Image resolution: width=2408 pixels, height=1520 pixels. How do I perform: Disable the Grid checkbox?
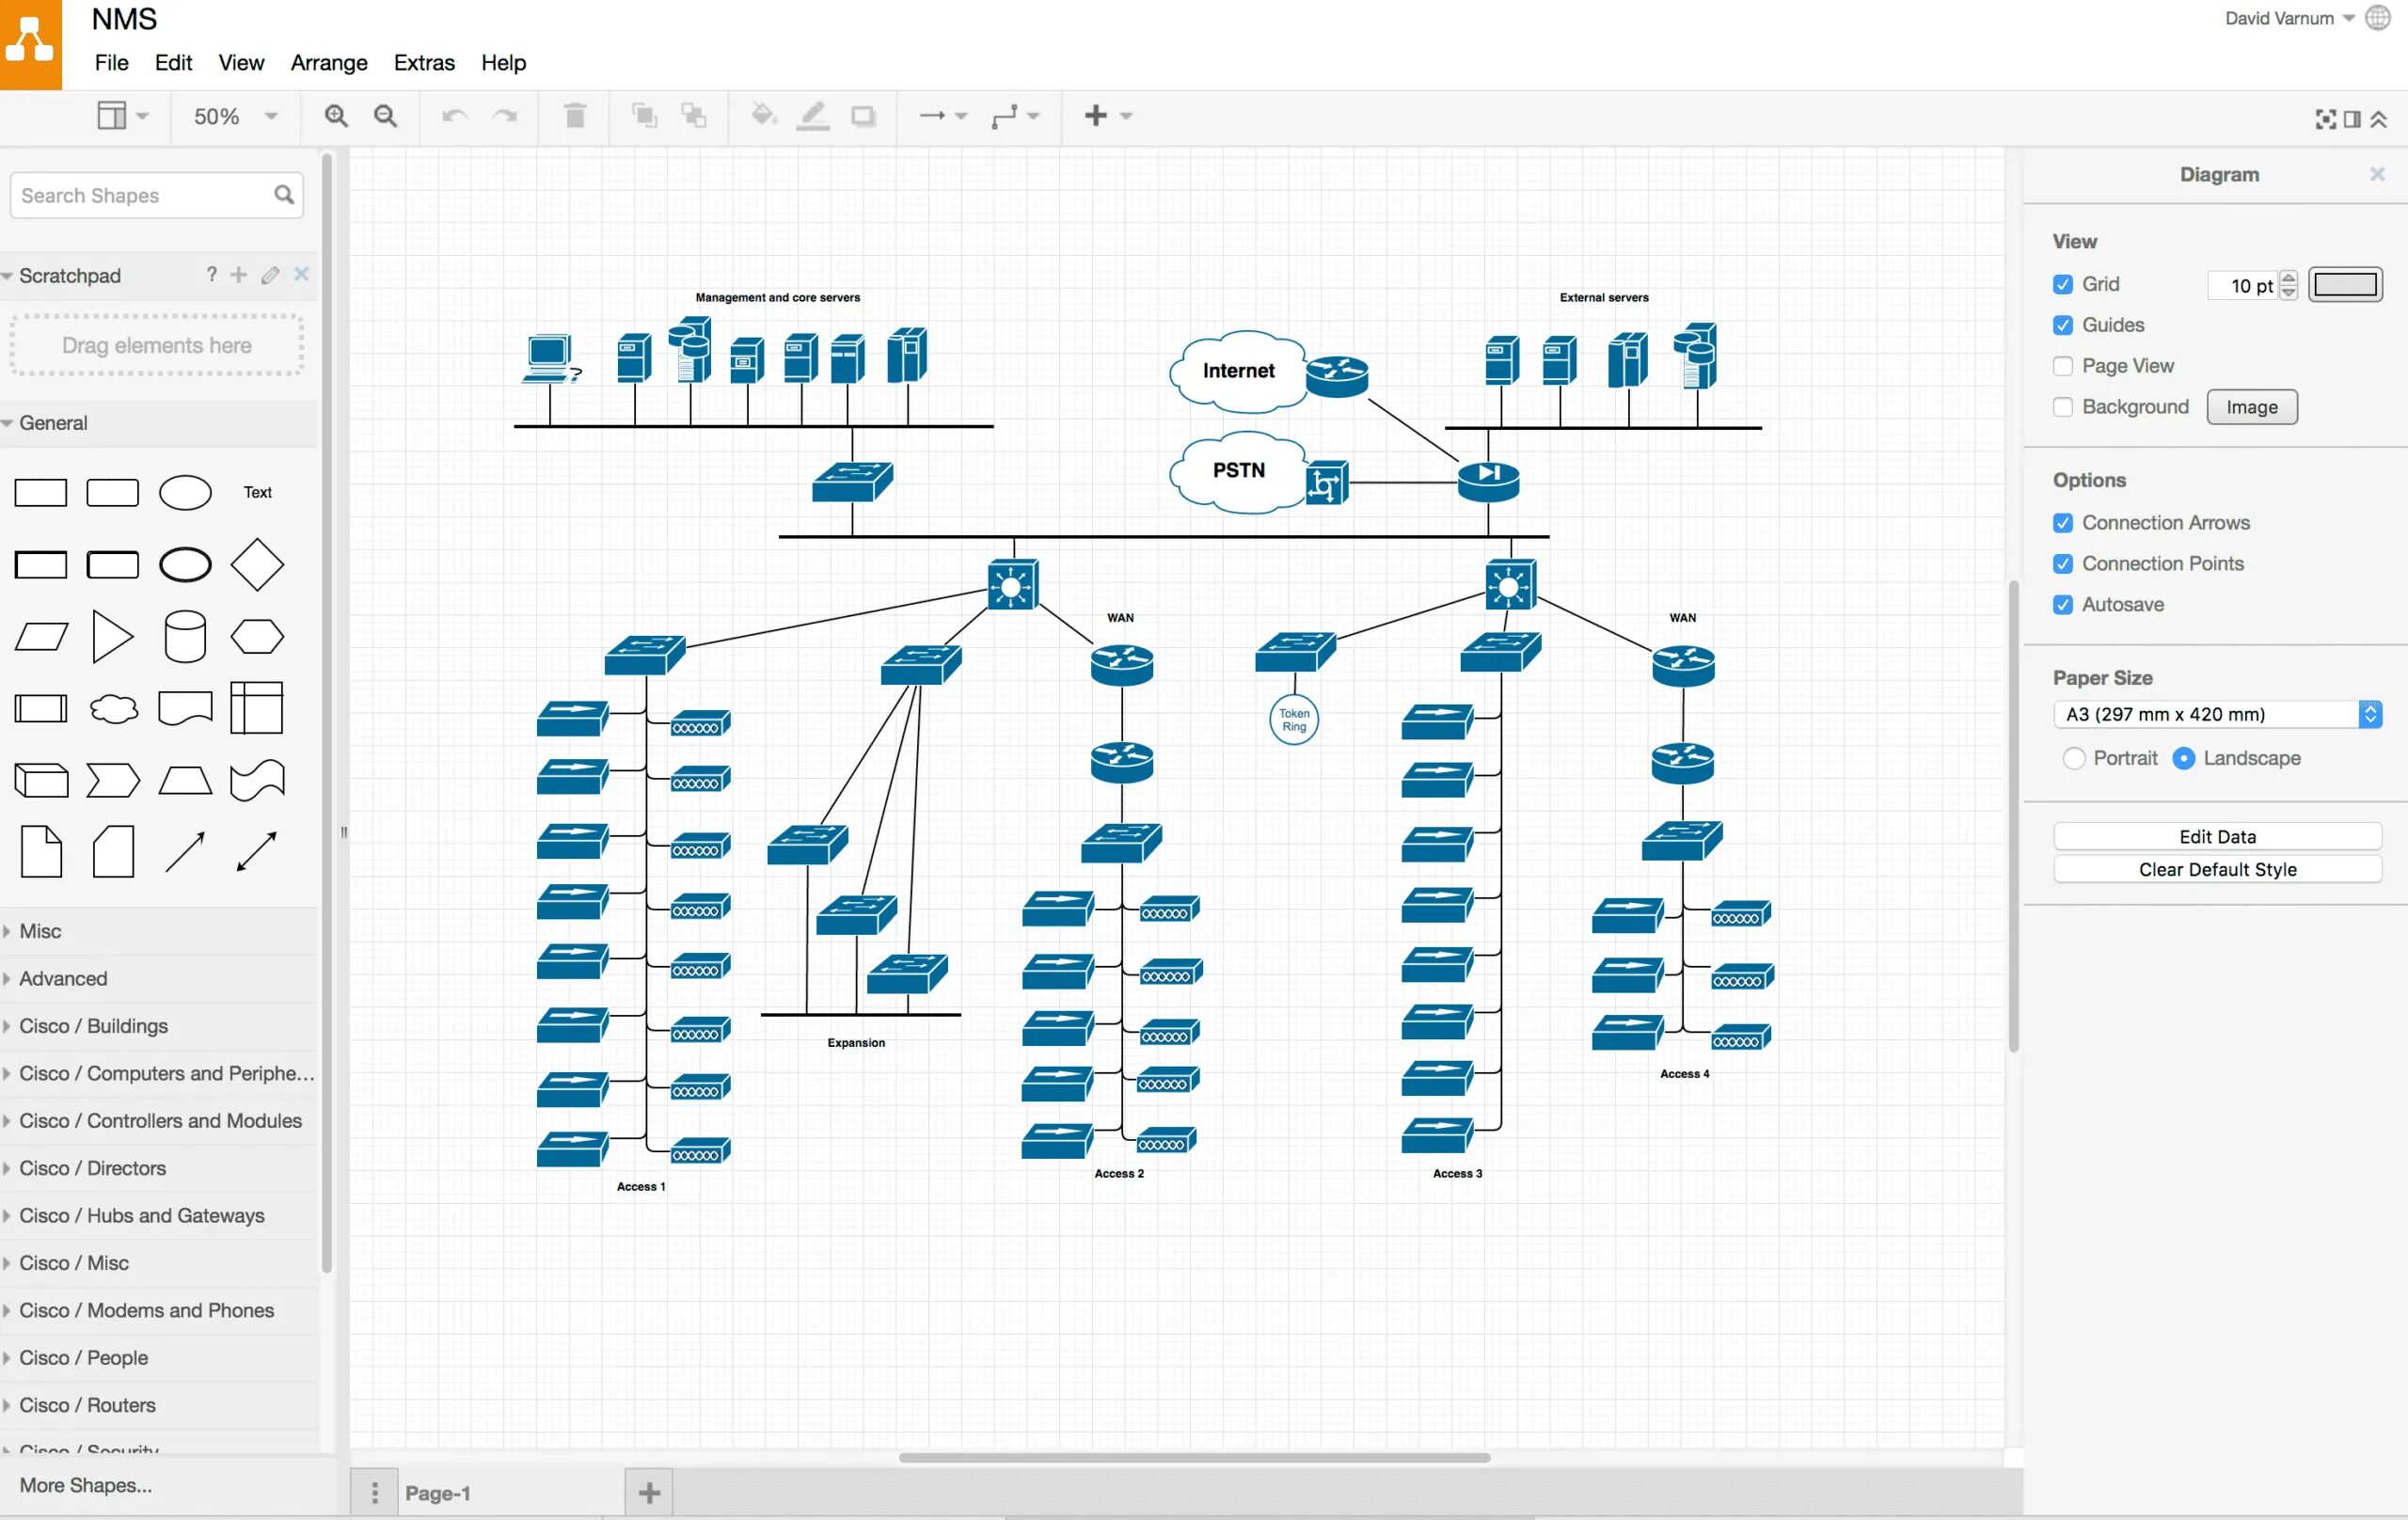2062,284
